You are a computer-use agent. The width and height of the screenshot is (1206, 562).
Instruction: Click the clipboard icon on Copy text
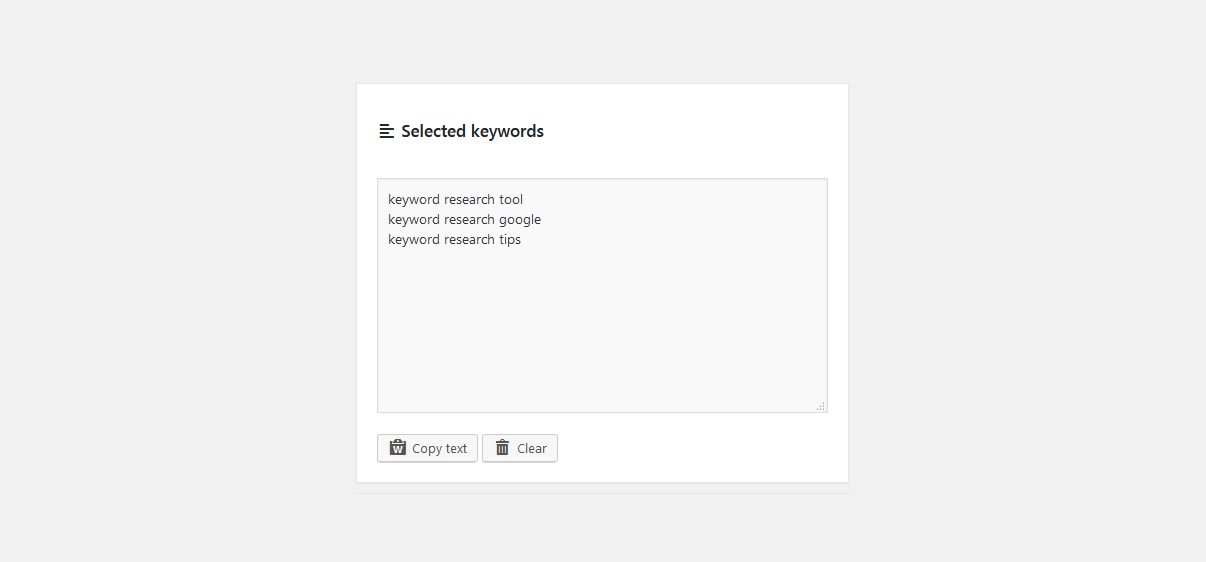(398, 448)
